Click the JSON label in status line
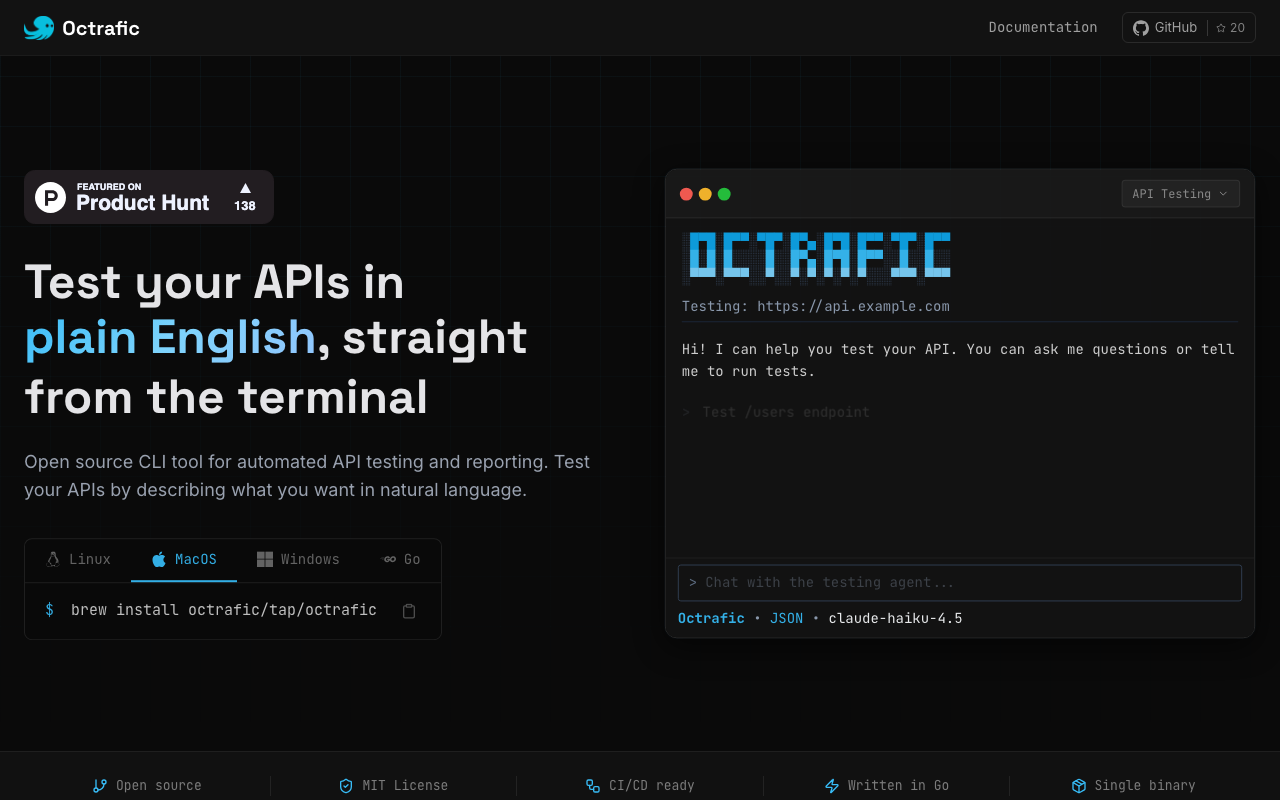1280x800 pixels. click(786, 618)
